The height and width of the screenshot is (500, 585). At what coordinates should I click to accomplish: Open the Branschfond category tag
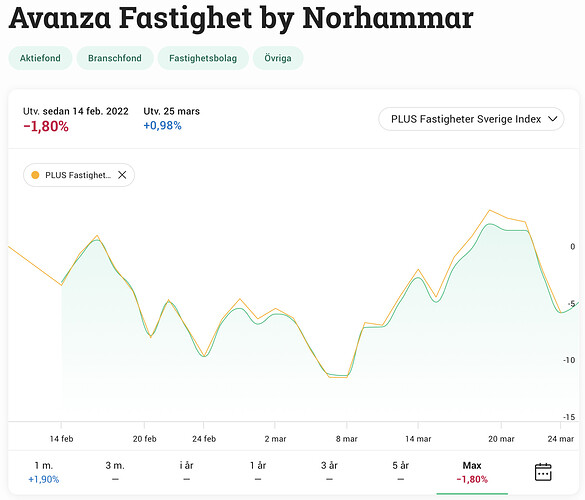(x=115, y=58)
